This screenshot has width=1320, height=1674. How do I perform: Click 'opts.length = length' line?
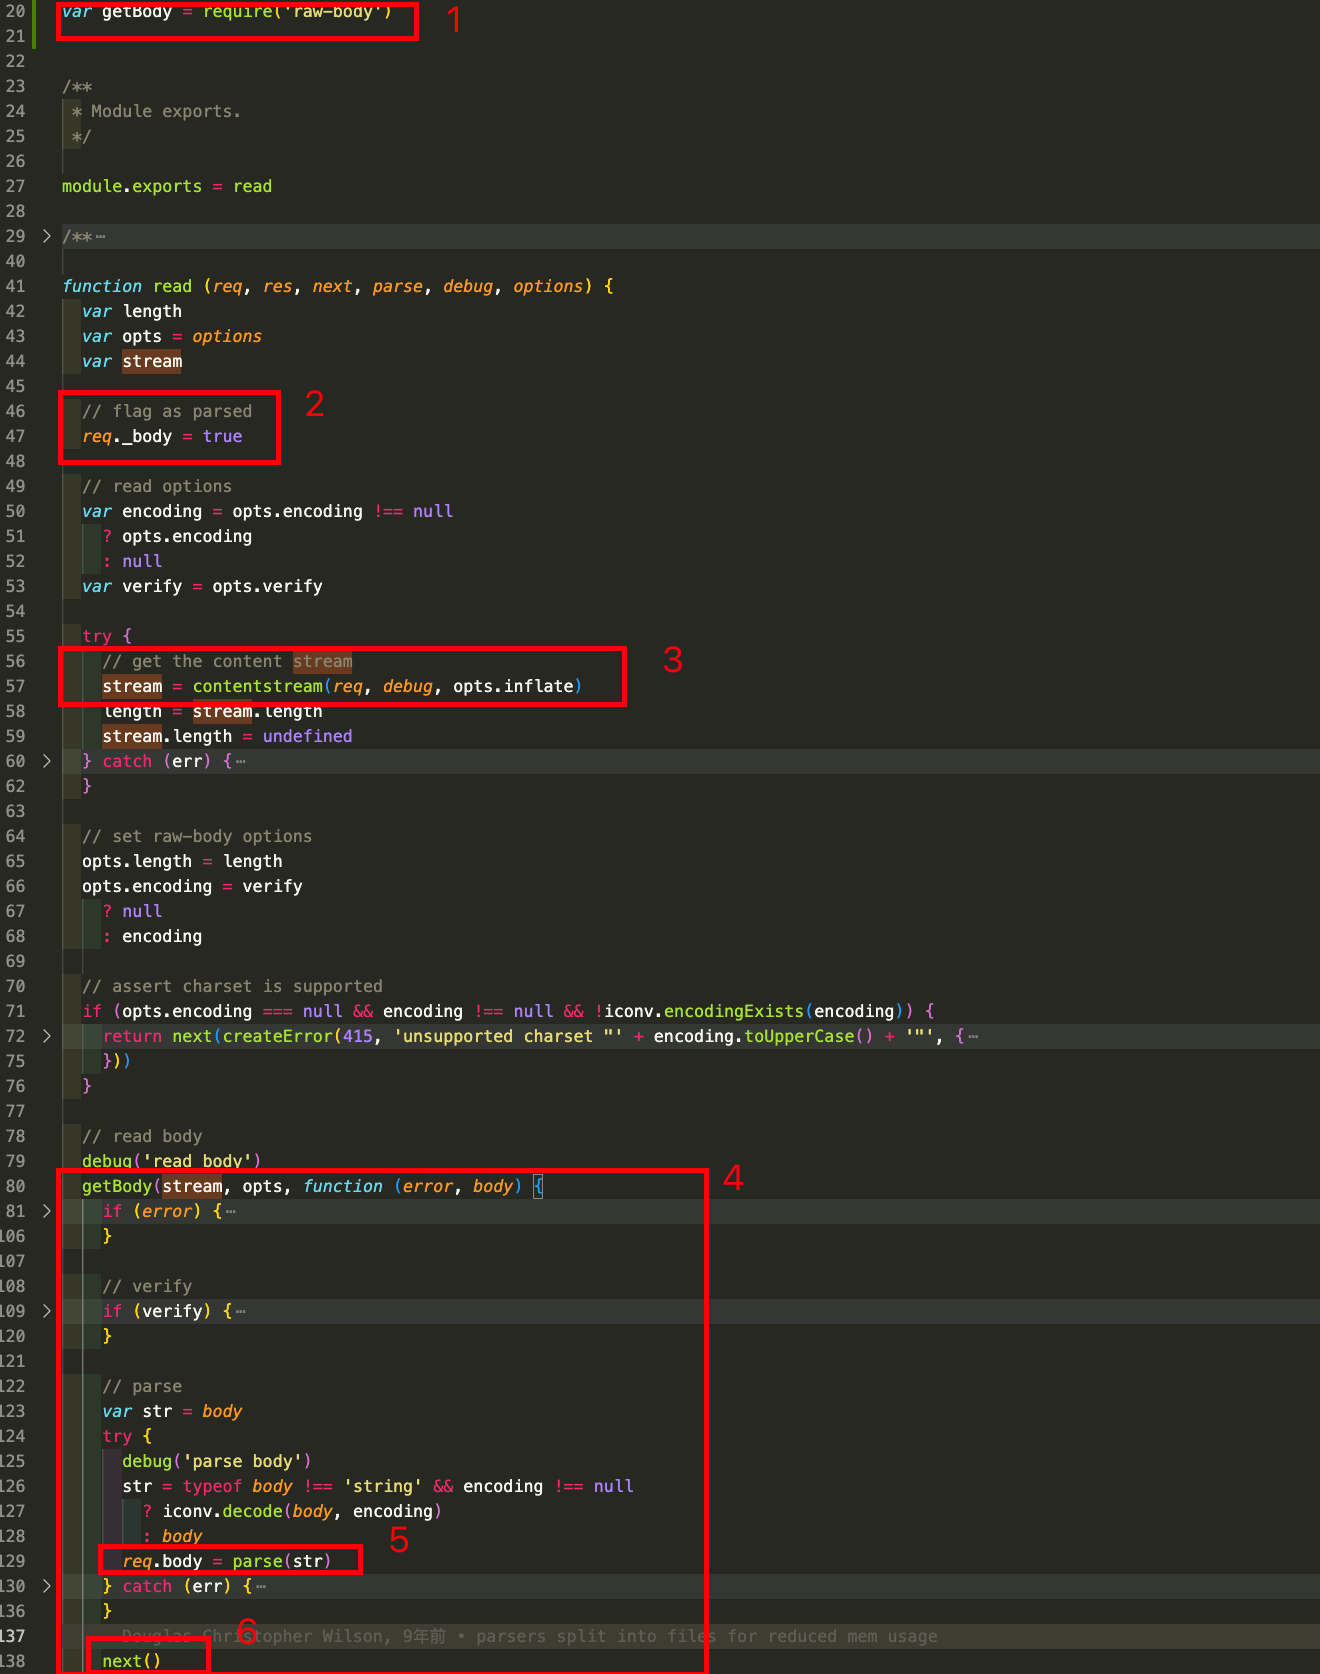coord(182,861)
